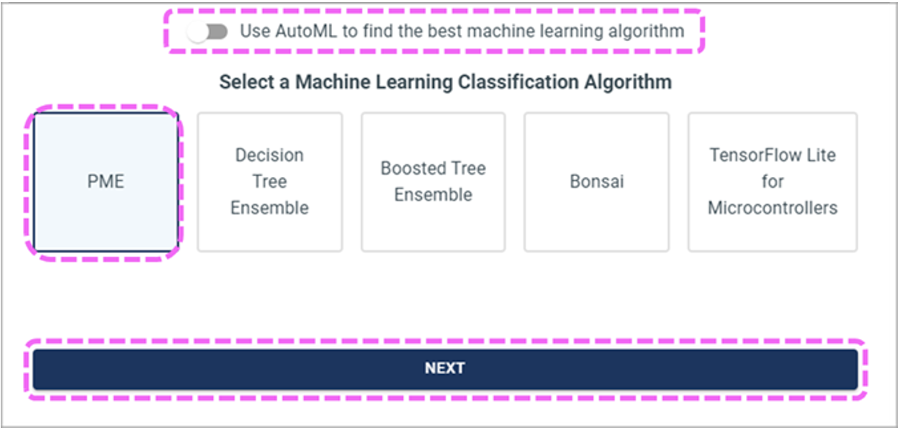
Task: Click the 'Bonsai' text label
Action: coord(596,182)
